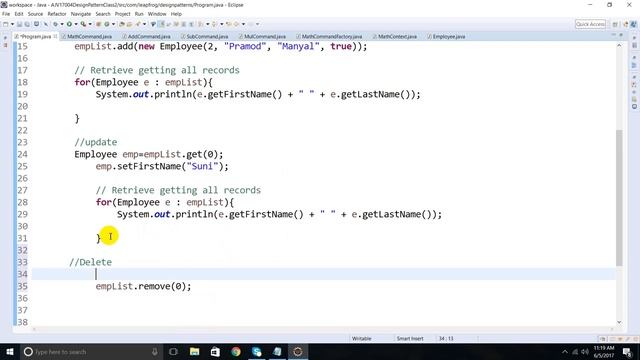
Task: Click the Eclipse icon in the taskbar
Action: [298, 351]
